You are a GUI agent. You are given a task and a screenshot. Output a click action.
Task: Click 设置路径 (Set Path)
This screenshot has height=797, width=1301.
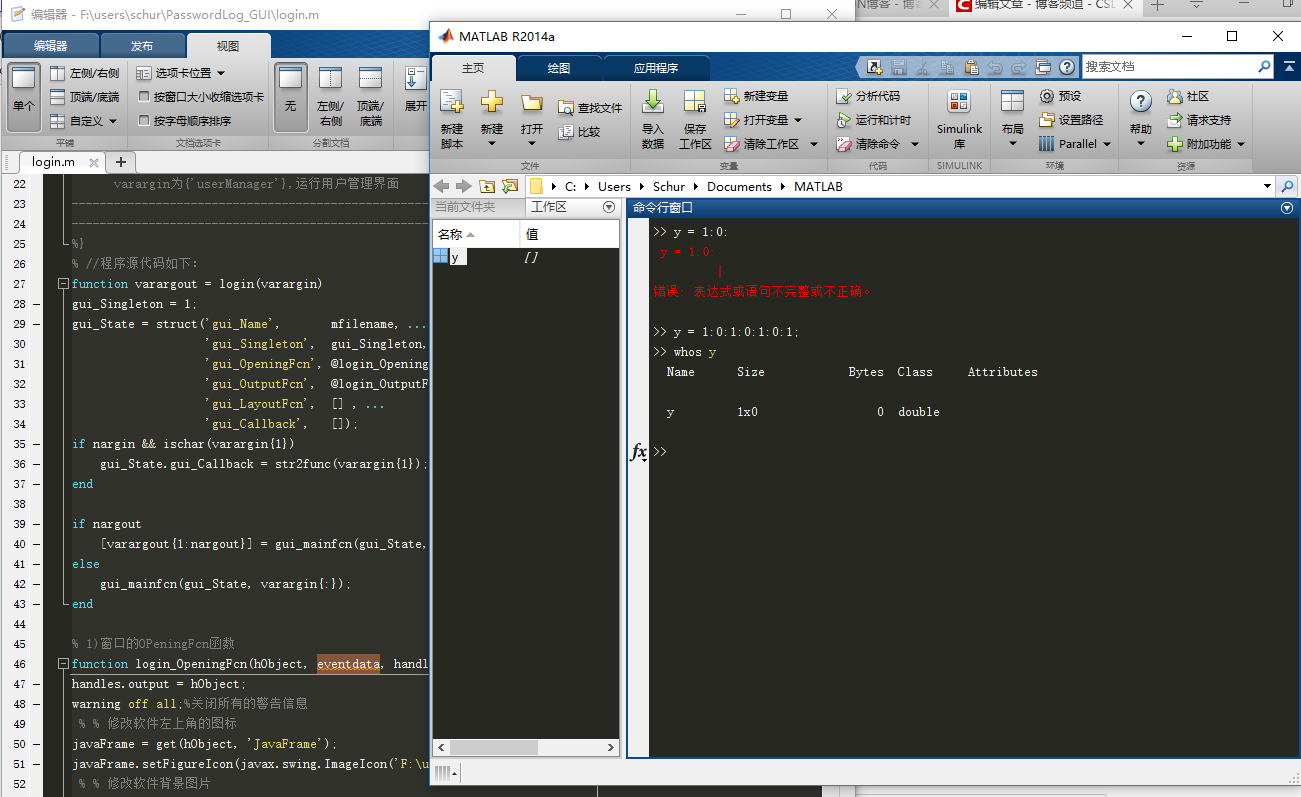[1071, 120]
